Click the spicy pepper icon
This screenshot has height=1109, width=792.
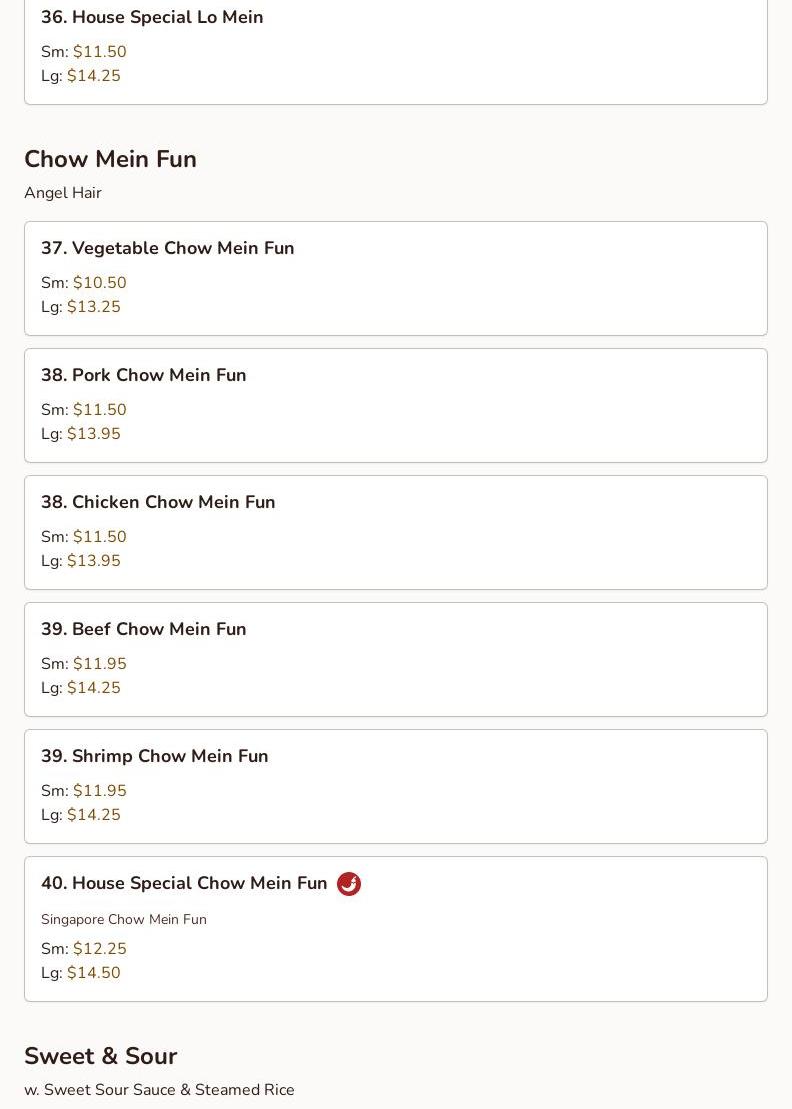coord(348,884)
